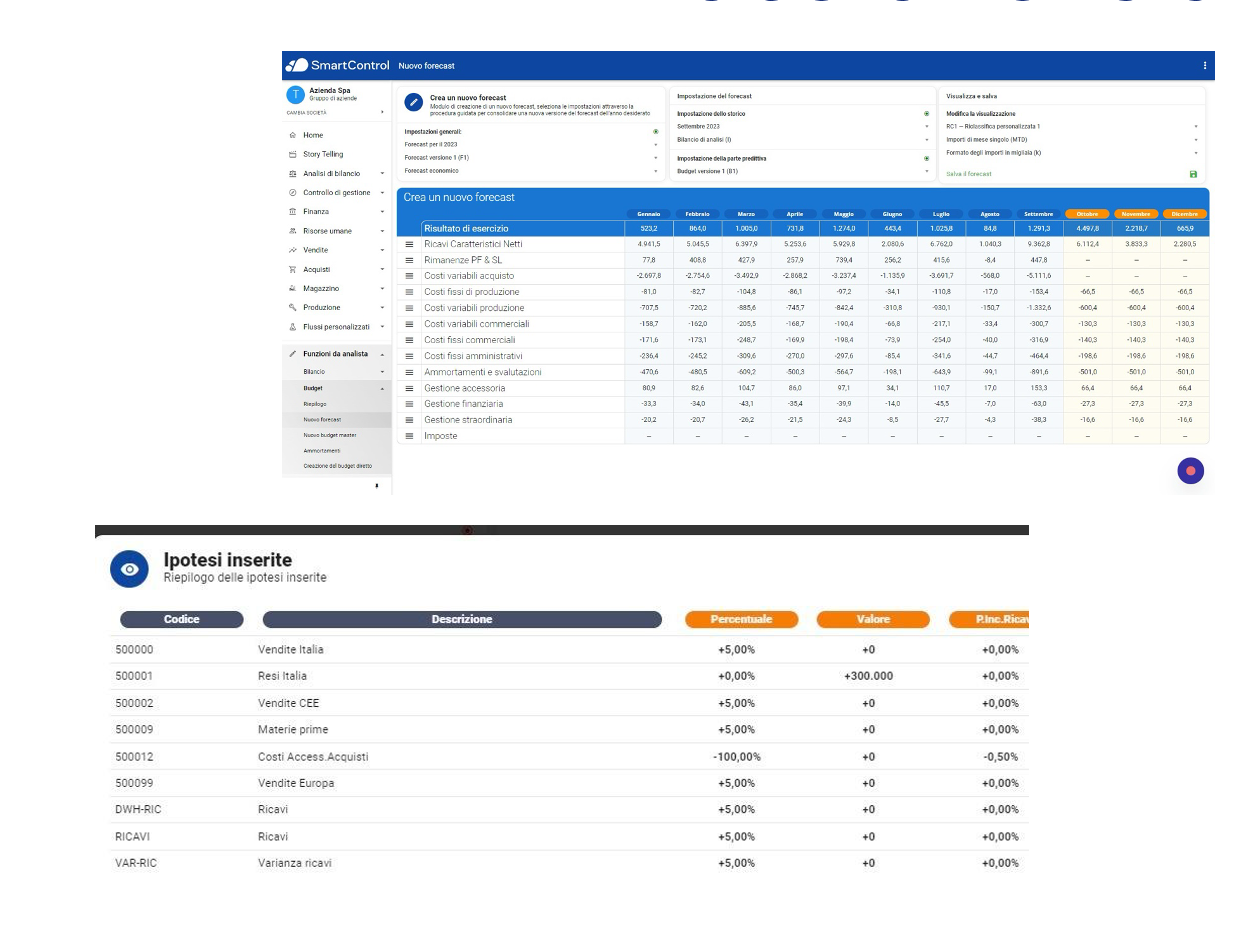The height and width of the screenshot is (948, 1252).
Task: Open the Budget versione 1 (B1) dropdown
Action: pyautogui.click(x=803, y=171)
